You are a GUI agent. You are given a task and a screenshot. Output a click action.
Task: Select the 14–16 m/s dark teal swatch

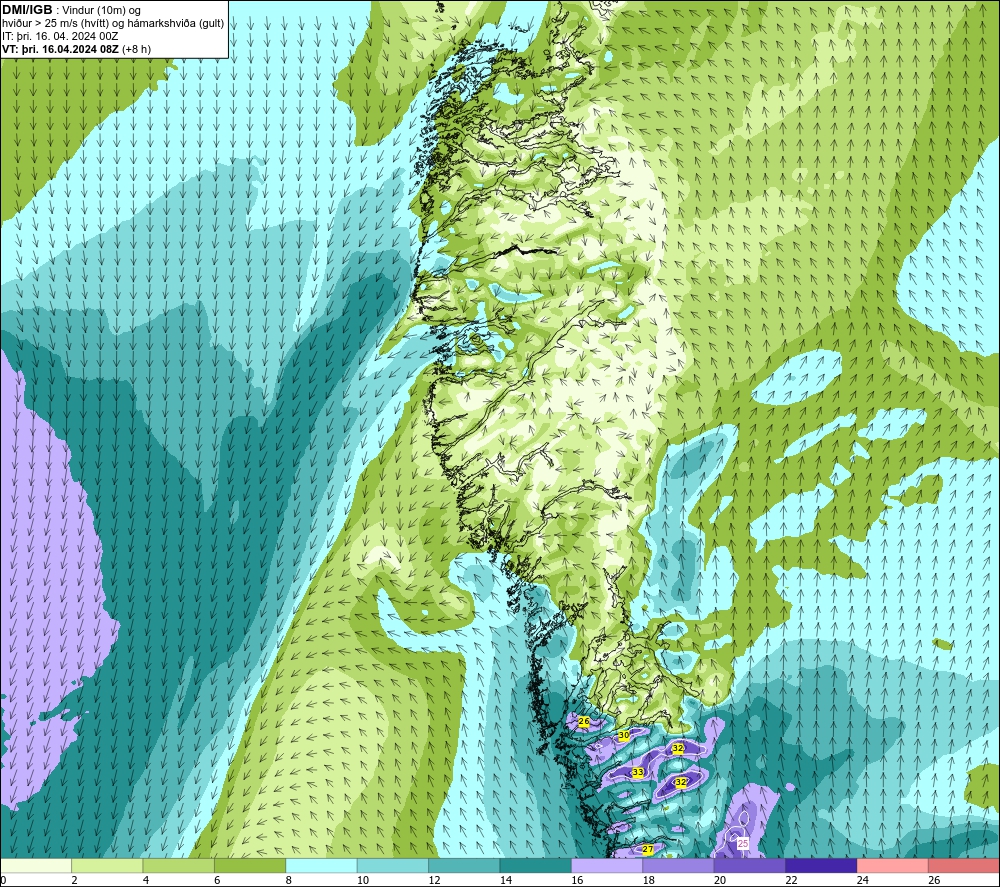536,865
